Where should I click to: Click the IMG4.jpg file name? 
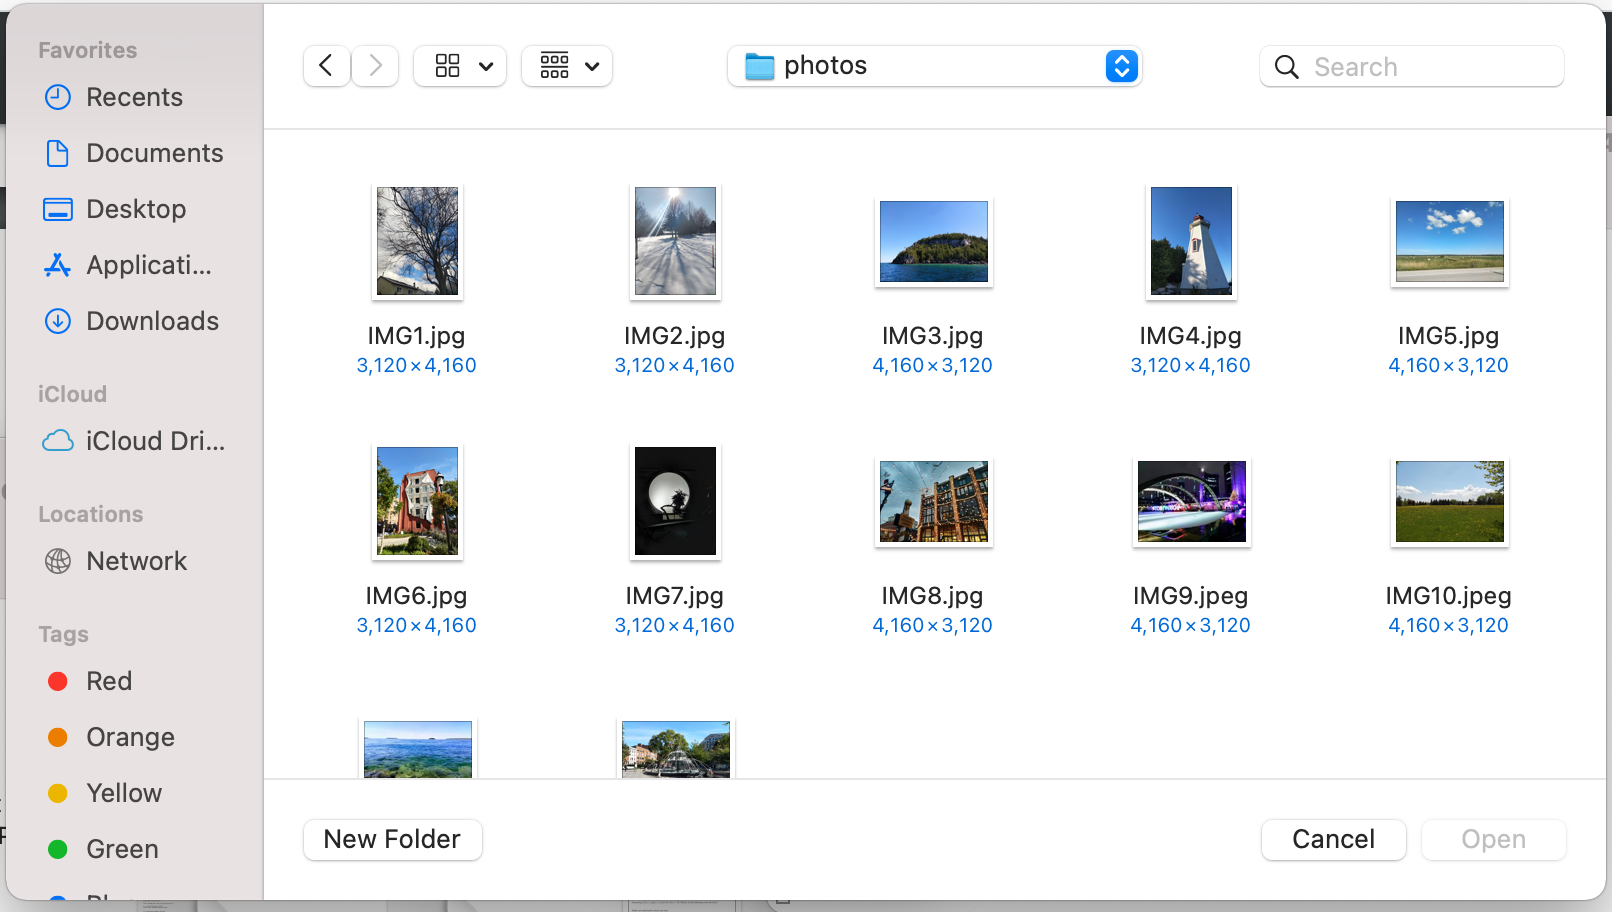click(x=1190, y=336)
